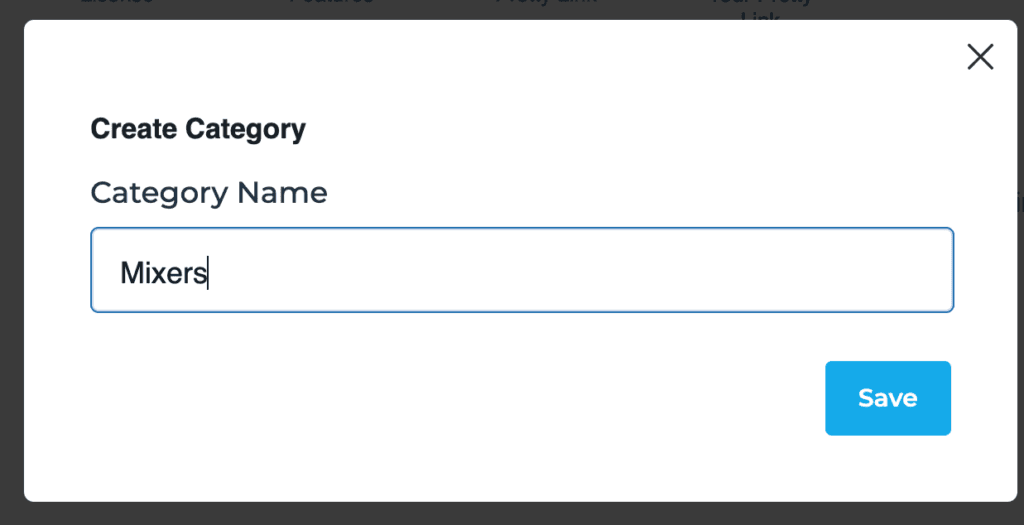The image size is (1024, 525).
Task: Click the hidden Link header behind the dialog
Action: point(760,15)
